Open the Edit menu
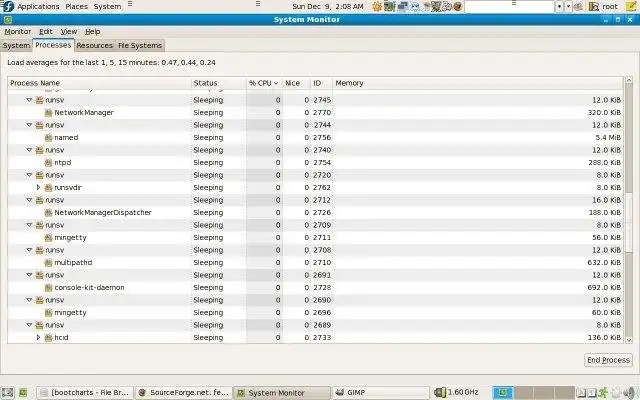Viewport: 640px width, 400px height. click(46, 31)
